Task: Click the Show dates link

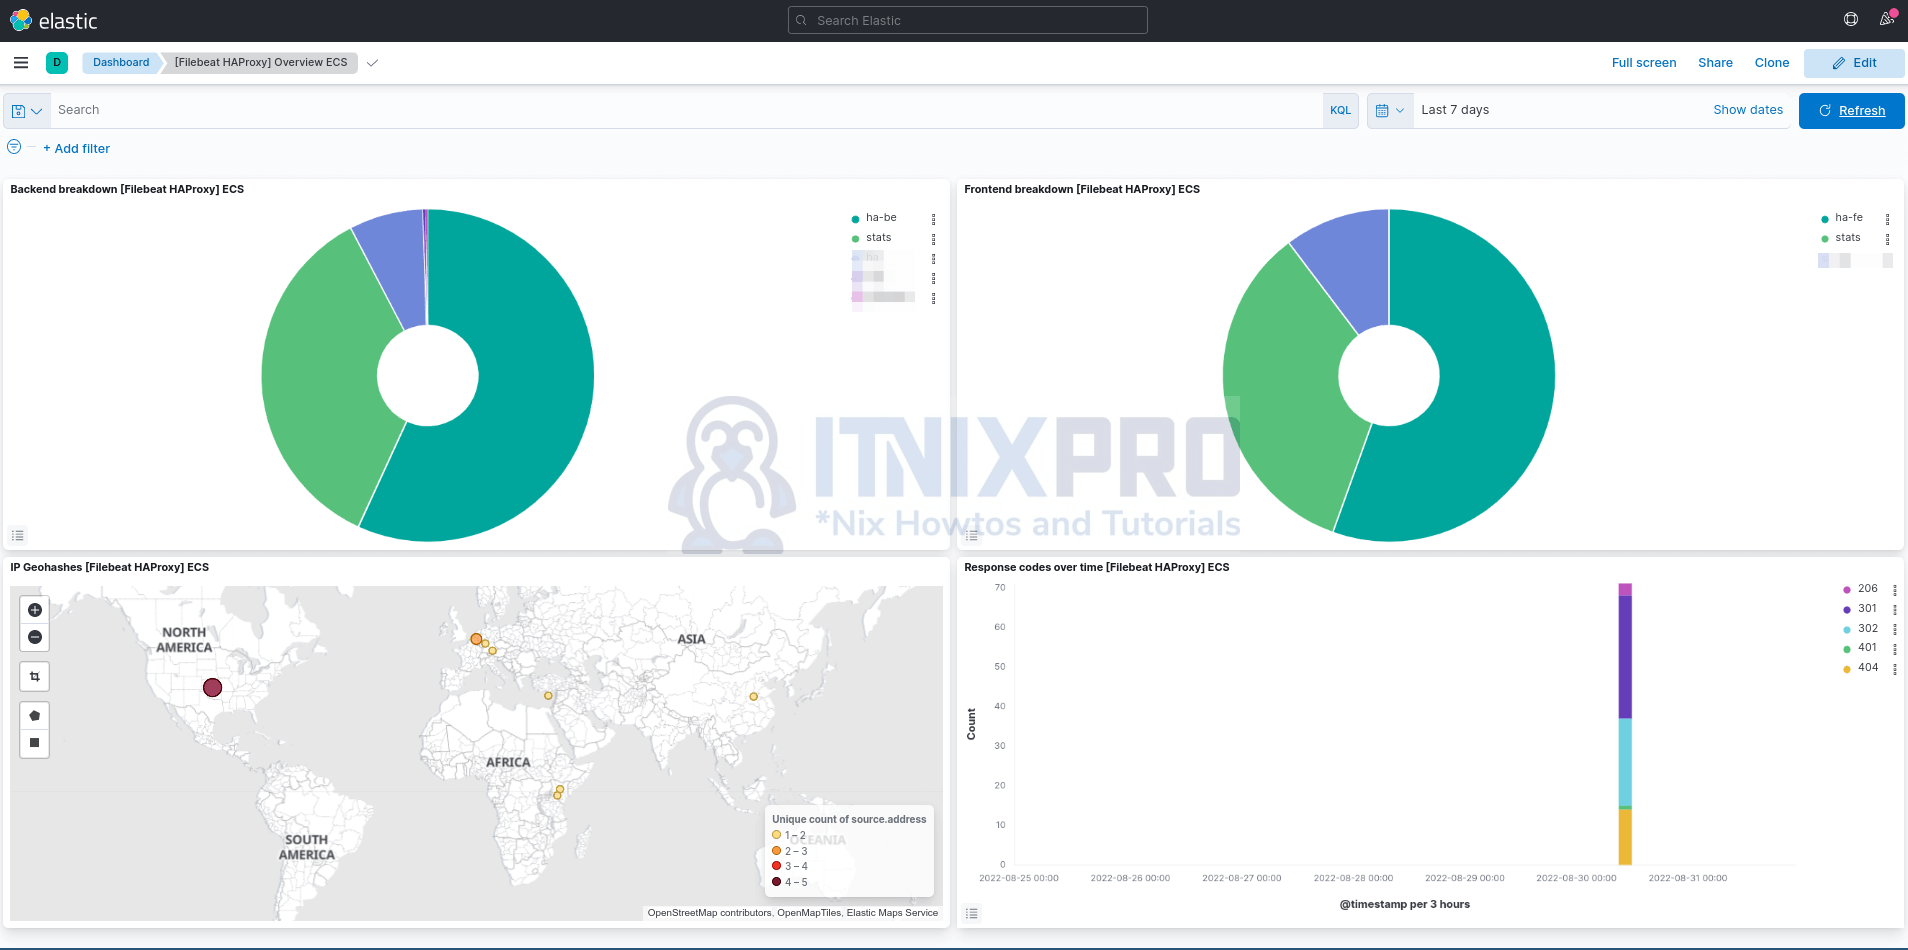Action: (1747, 110)
